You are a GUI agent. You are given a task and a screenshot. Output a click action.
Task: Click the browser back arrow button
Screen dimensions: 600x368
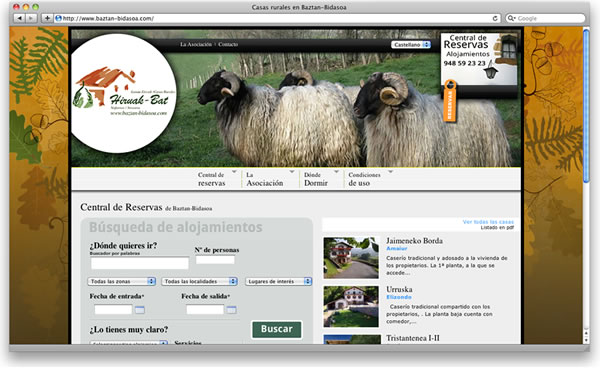click(x=20, y=18)
